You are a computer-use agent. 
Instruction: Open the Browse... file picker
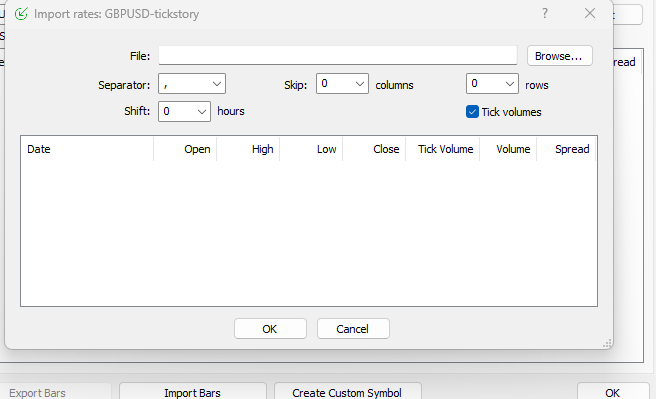pyautogui.click(x=559, y=56)
